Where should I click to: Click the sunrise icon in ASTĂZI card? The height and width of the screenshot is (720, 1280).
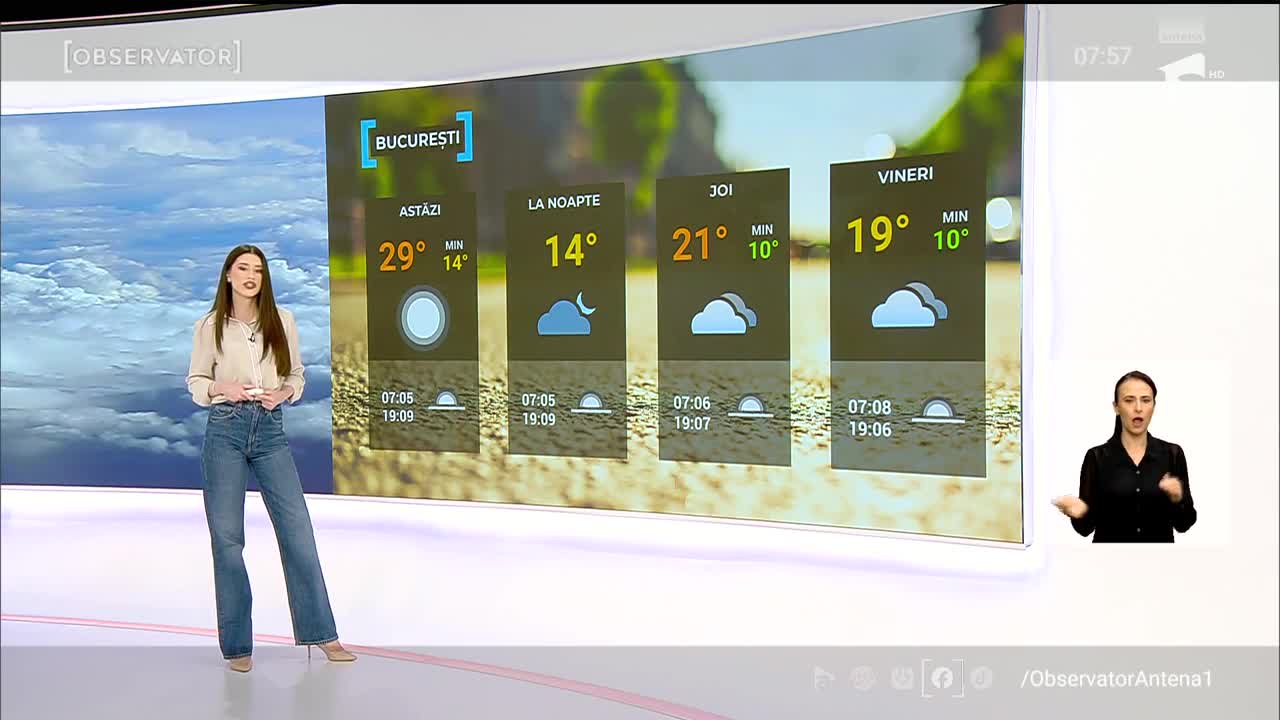point(446,402)
